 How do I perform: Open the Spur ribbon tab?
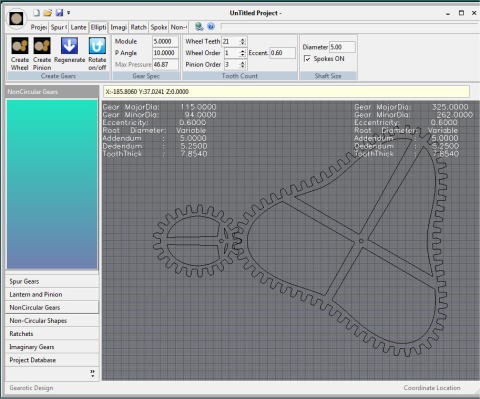point(59,27)
